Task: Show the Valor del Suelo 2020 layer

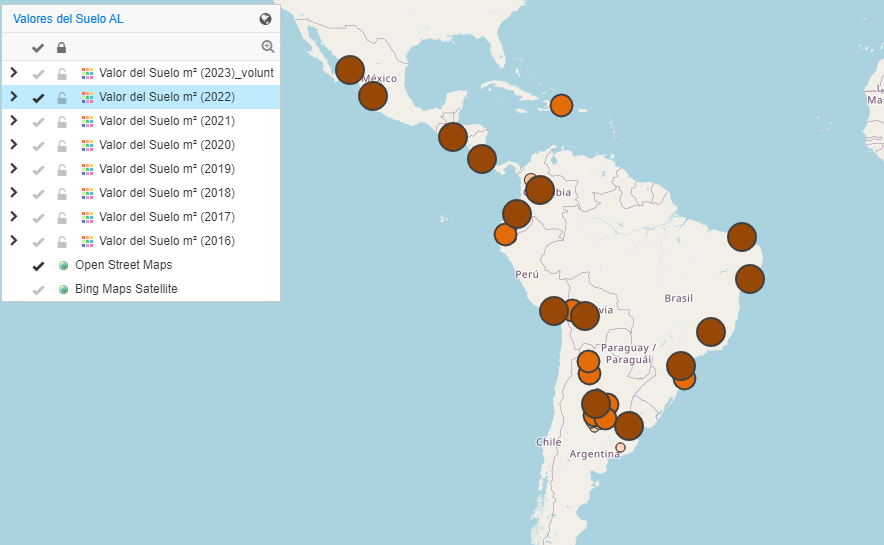Action: point(38,145)
